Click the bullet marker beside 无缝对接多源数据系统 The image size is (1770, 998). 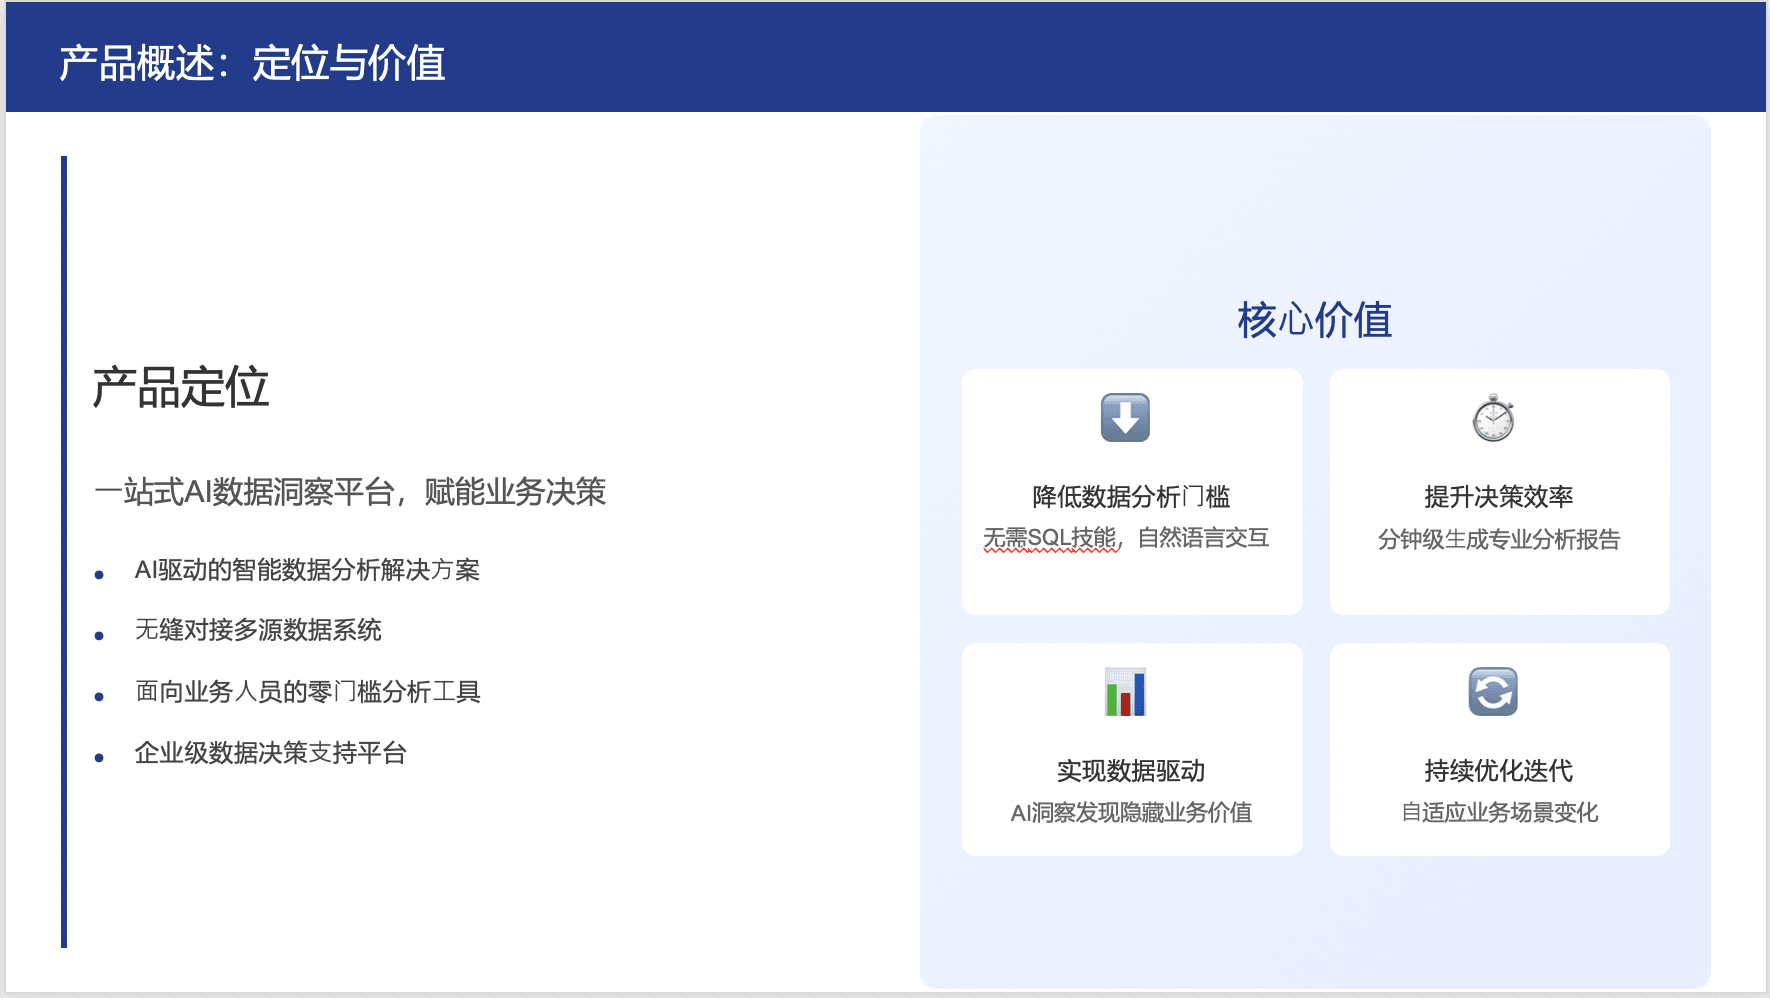pos(98,635)
